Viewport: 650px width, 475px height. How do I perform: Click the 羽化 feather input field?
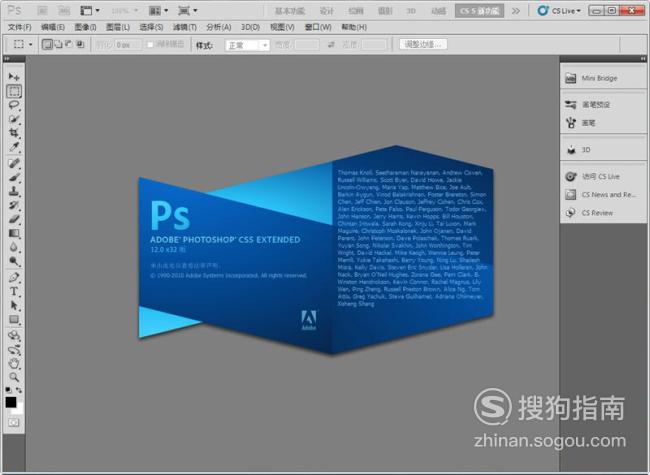(x=128, y=44)
